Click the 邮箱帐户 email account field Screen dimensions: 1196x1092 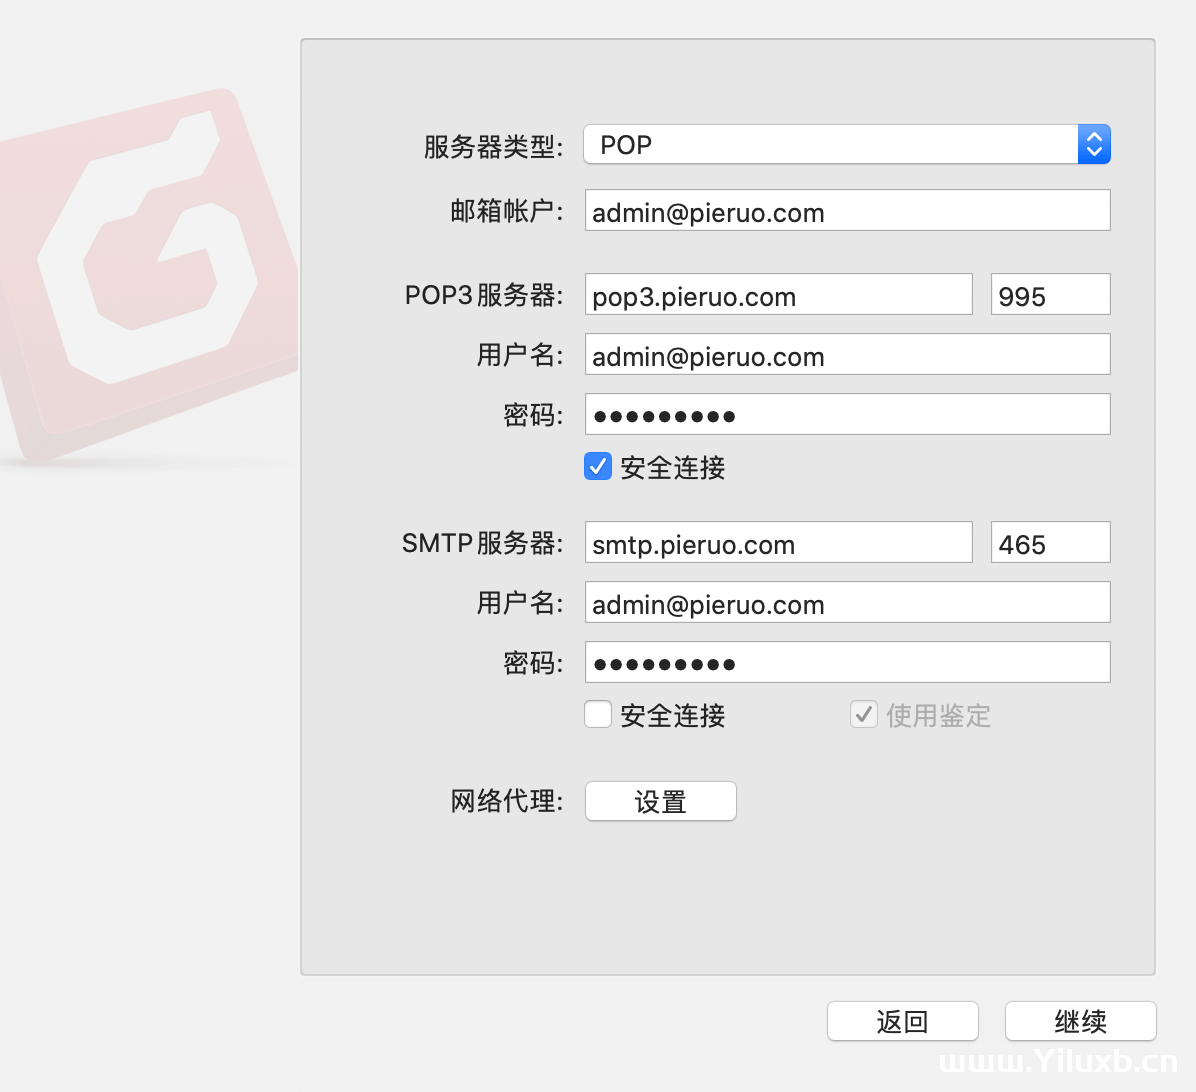pos(846,211)
